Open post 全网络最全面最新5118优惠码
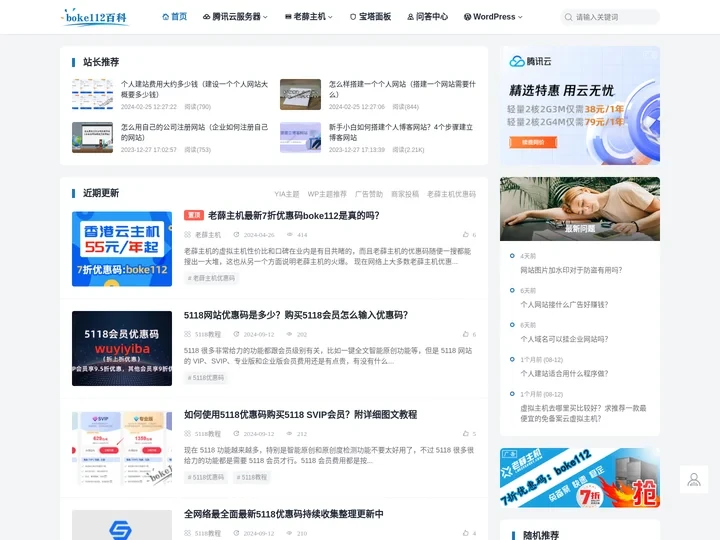This screenshot has height=540, width=720. click(284, 514)
